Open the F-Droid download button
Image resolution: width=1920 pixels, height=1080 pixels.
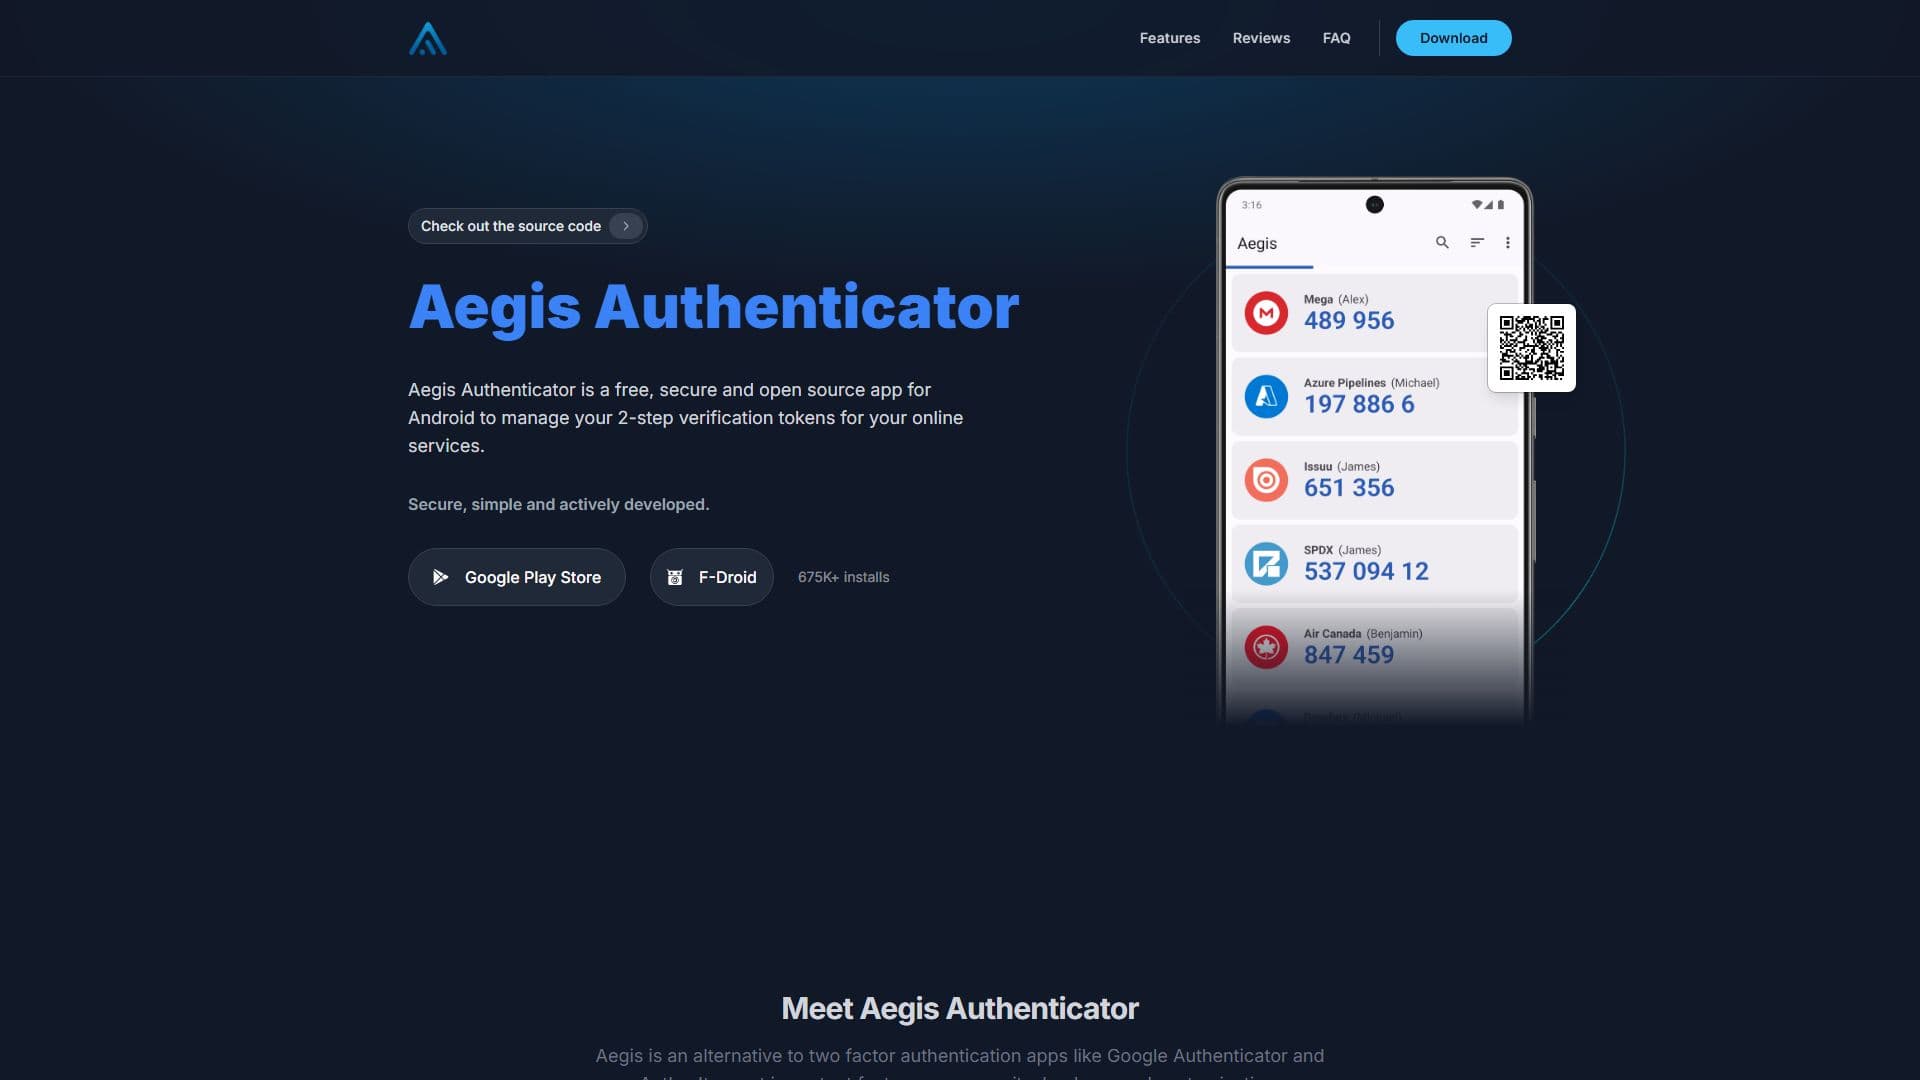[x=711, y=577]
